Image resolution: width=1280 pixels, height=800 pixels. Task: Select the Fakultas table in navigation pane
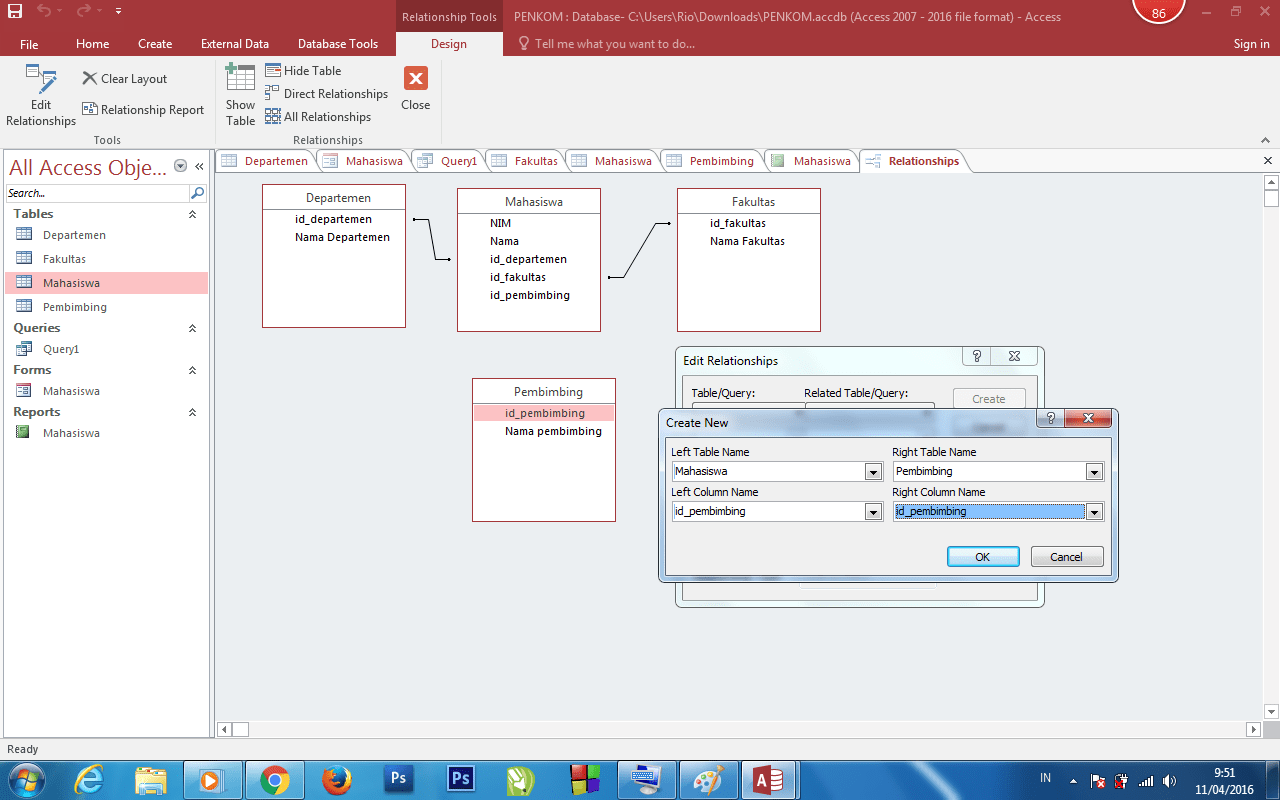(x=107, y=259)
